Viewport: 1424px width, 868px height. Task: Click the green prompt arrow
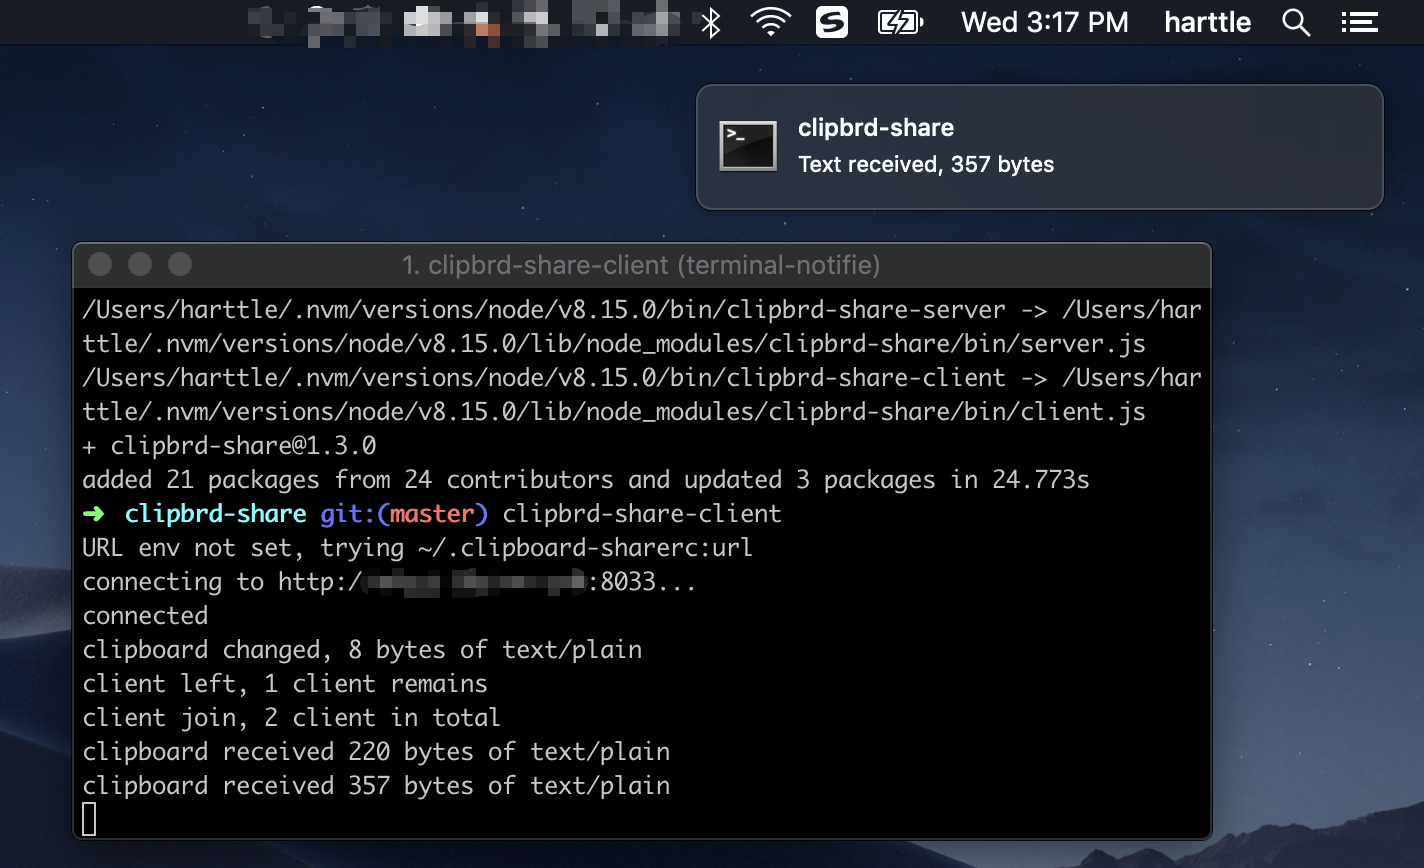(94, 514)
